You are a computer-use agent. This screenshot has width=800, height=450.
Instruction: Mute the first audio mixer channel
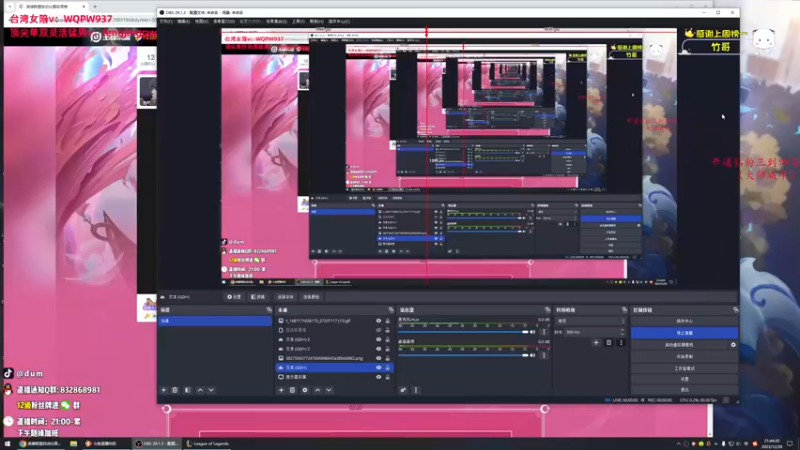533,332
